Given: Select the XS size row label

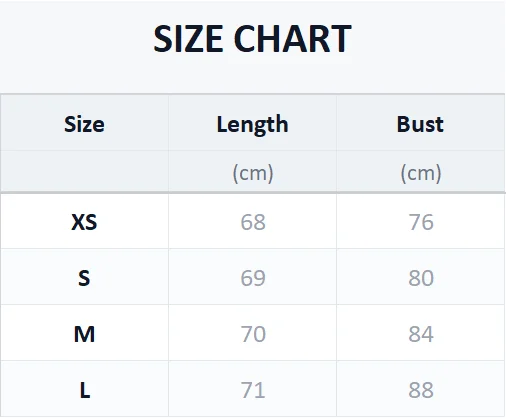Looking at the screenshot, I should (84, 222).
